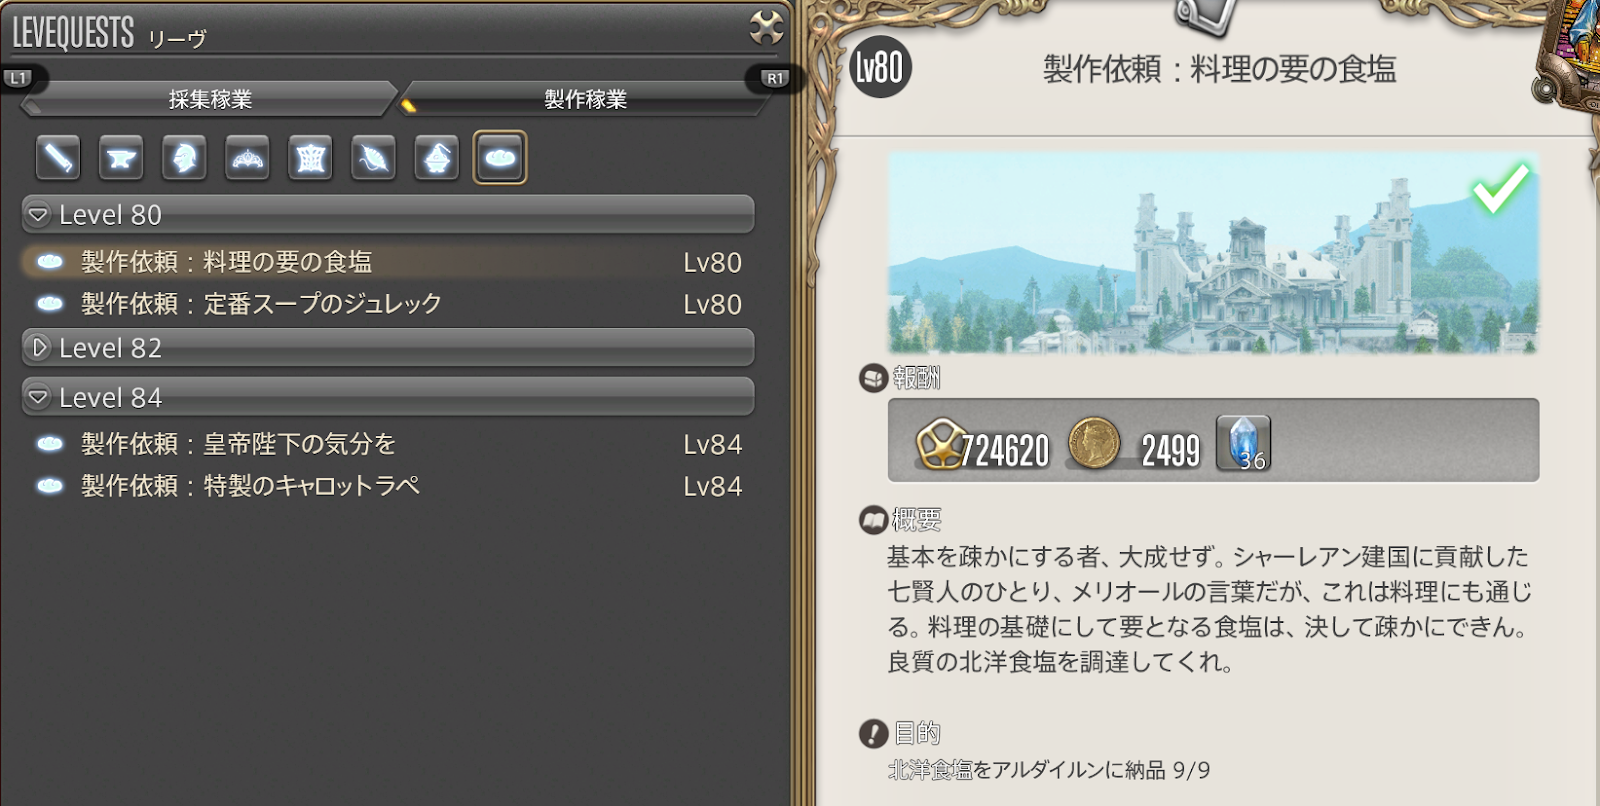Select the Blacksmith anvil class icon

tap(121, 157)
